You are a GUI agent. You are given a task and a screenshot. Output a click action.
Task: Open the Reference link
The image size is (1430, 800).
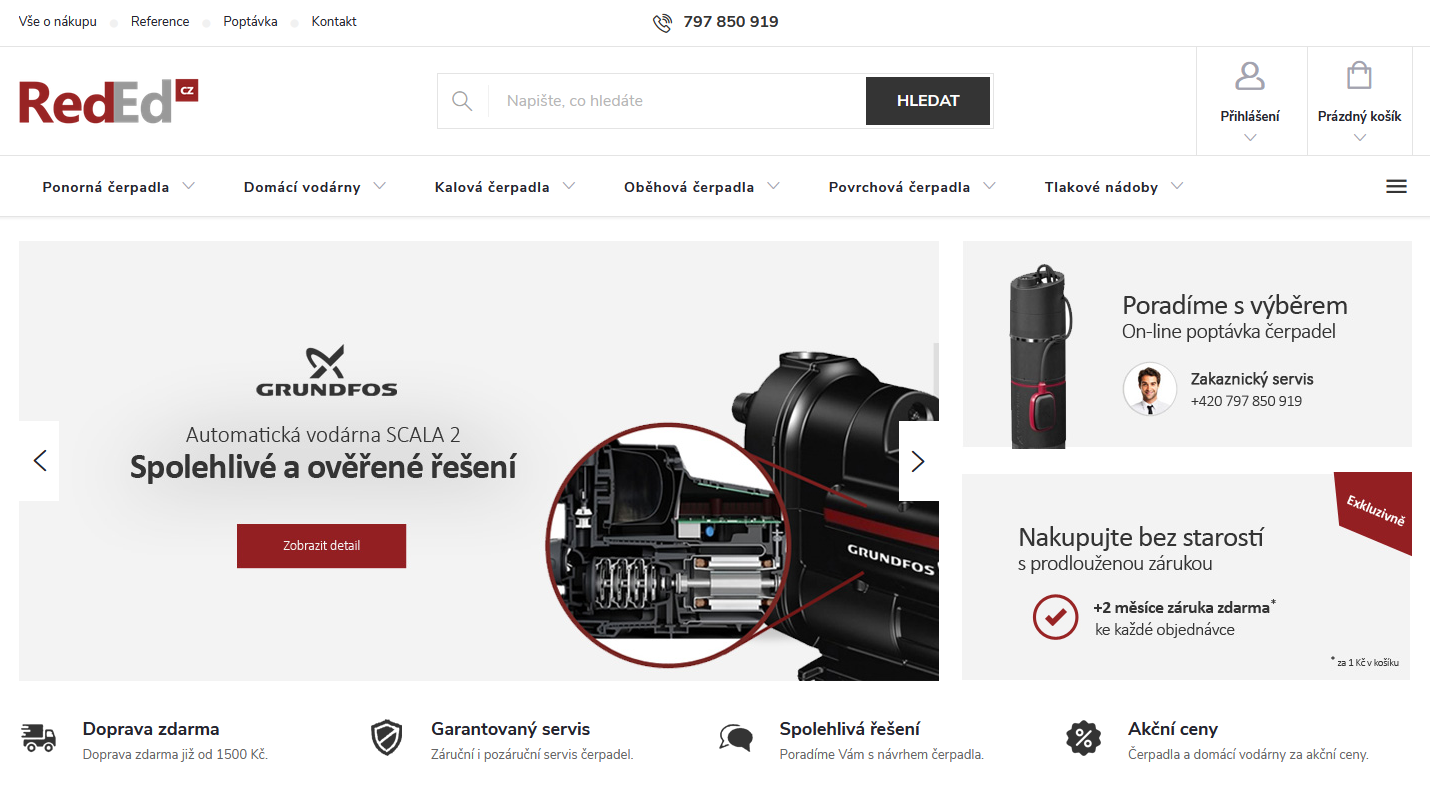pos(160,22)
